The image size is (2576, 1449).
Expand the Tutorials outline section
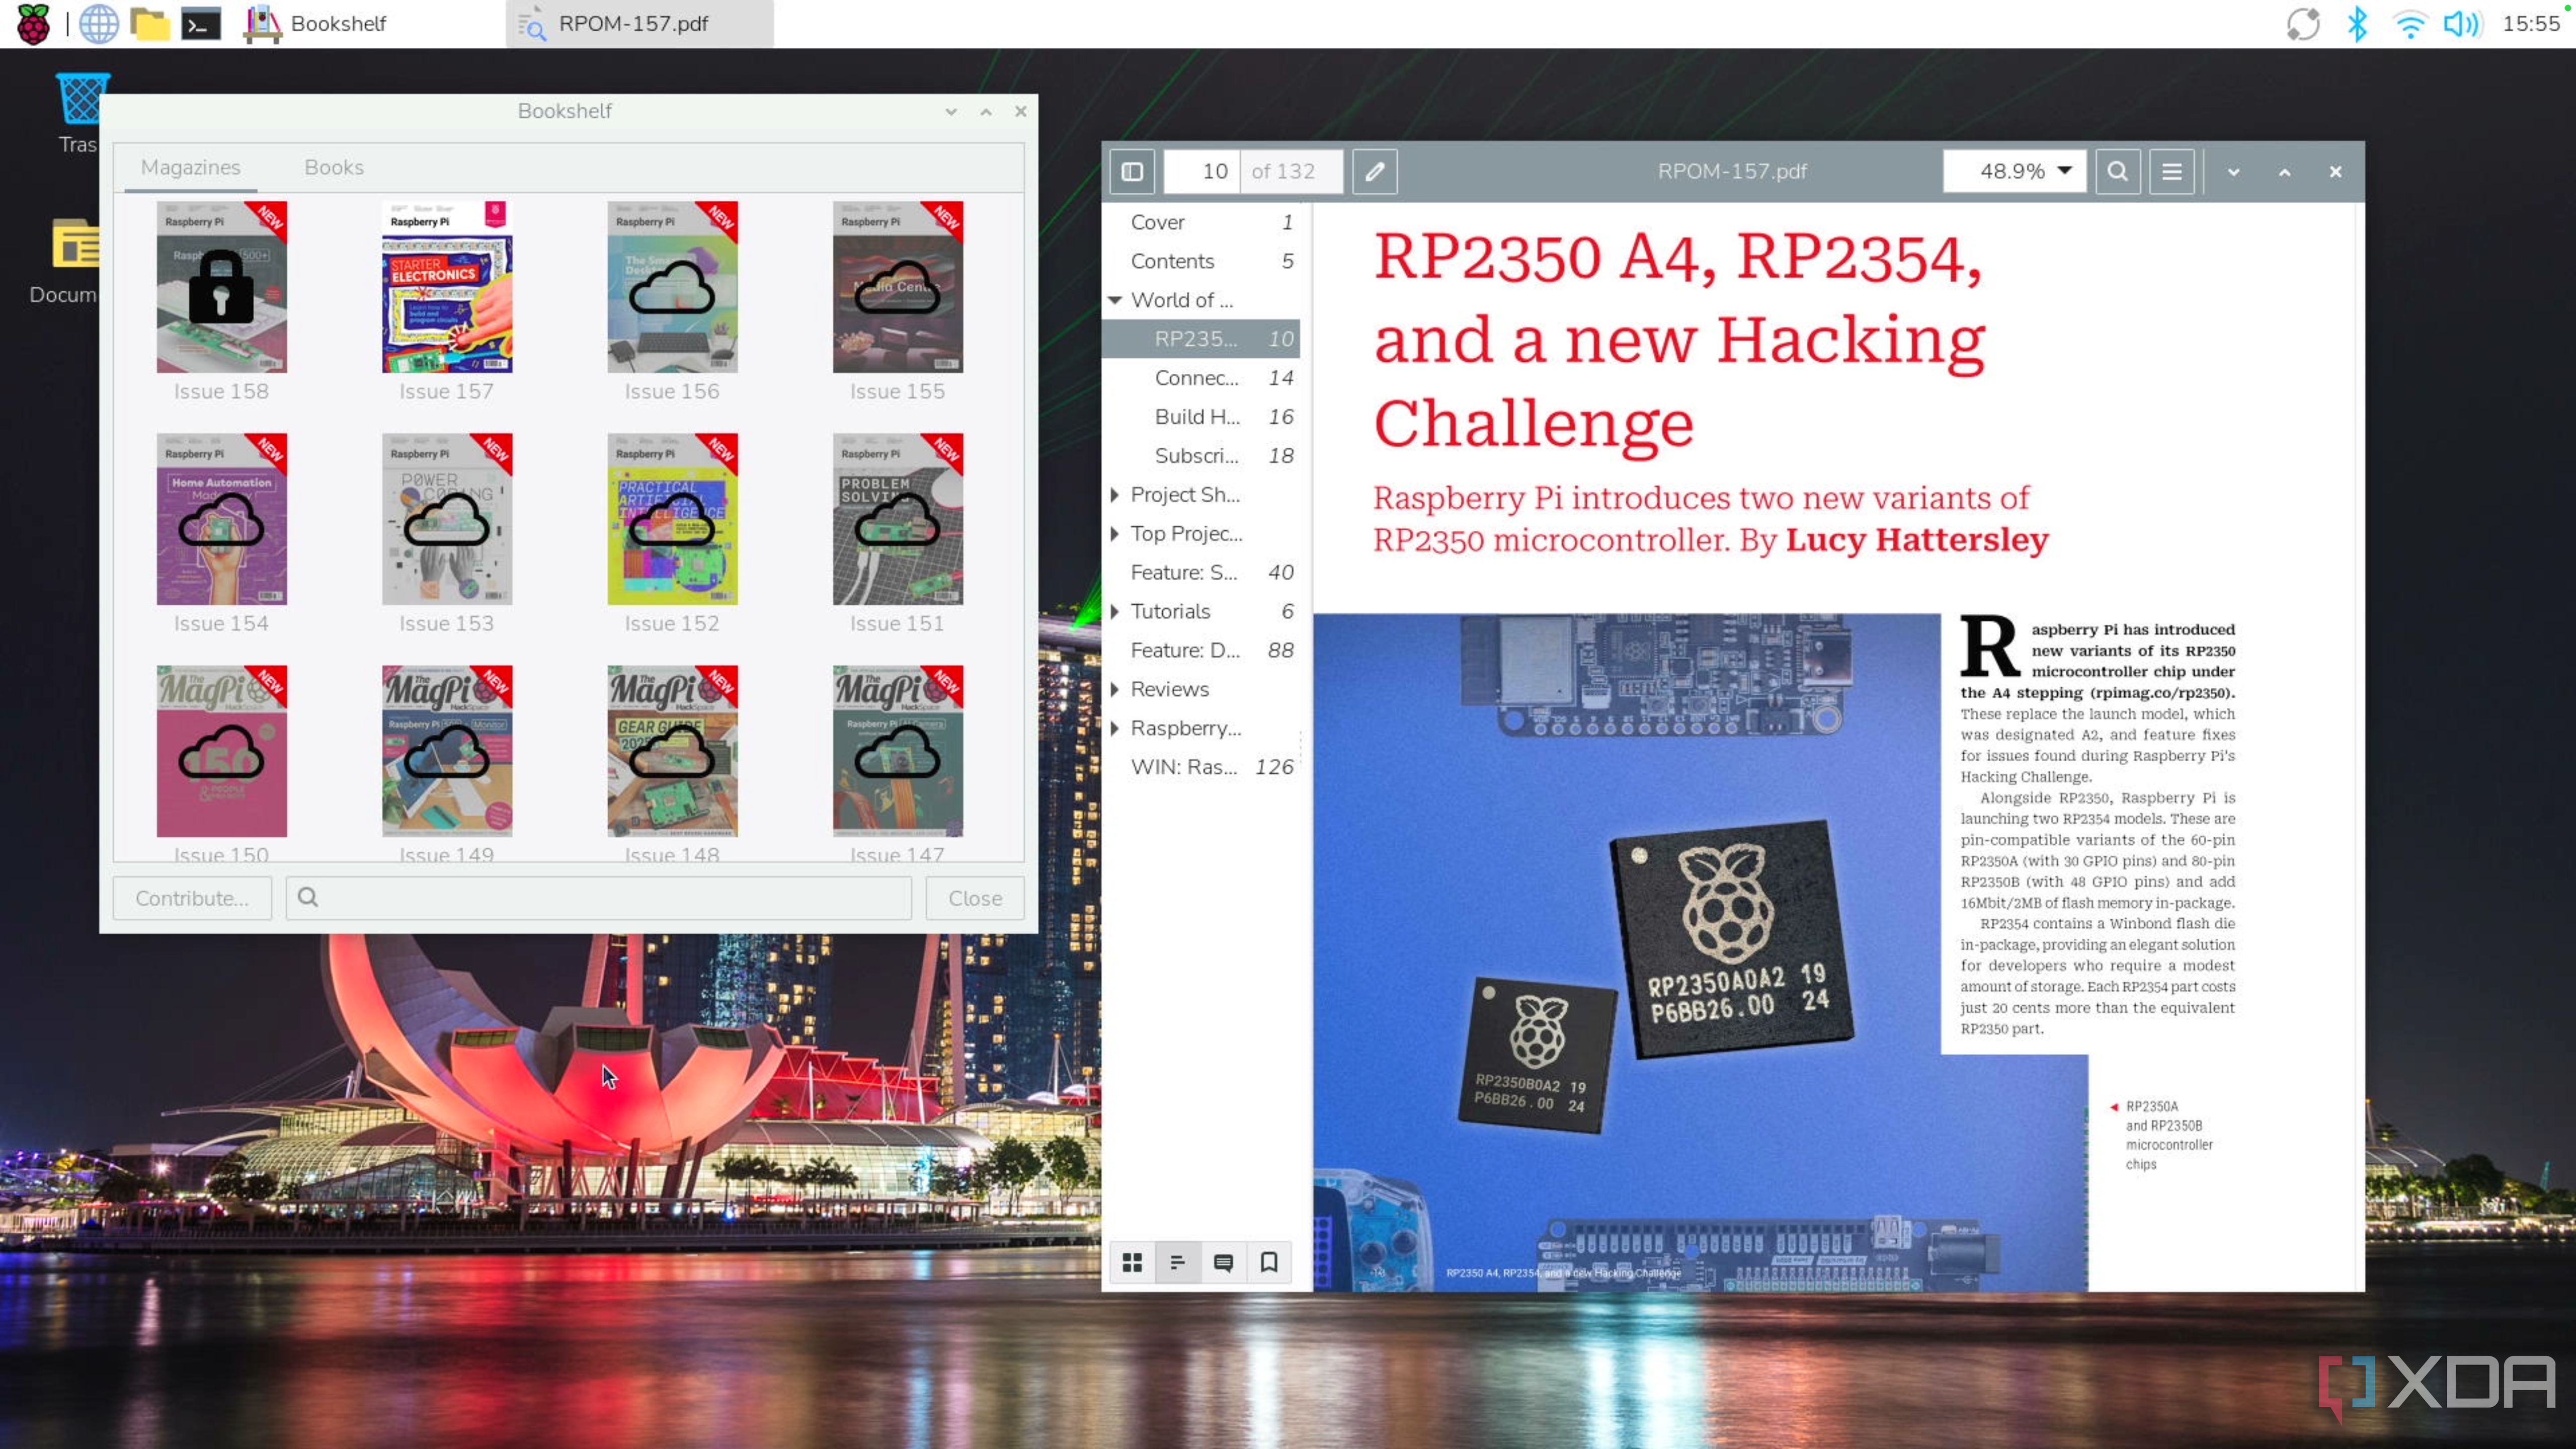pos(1115,611)
